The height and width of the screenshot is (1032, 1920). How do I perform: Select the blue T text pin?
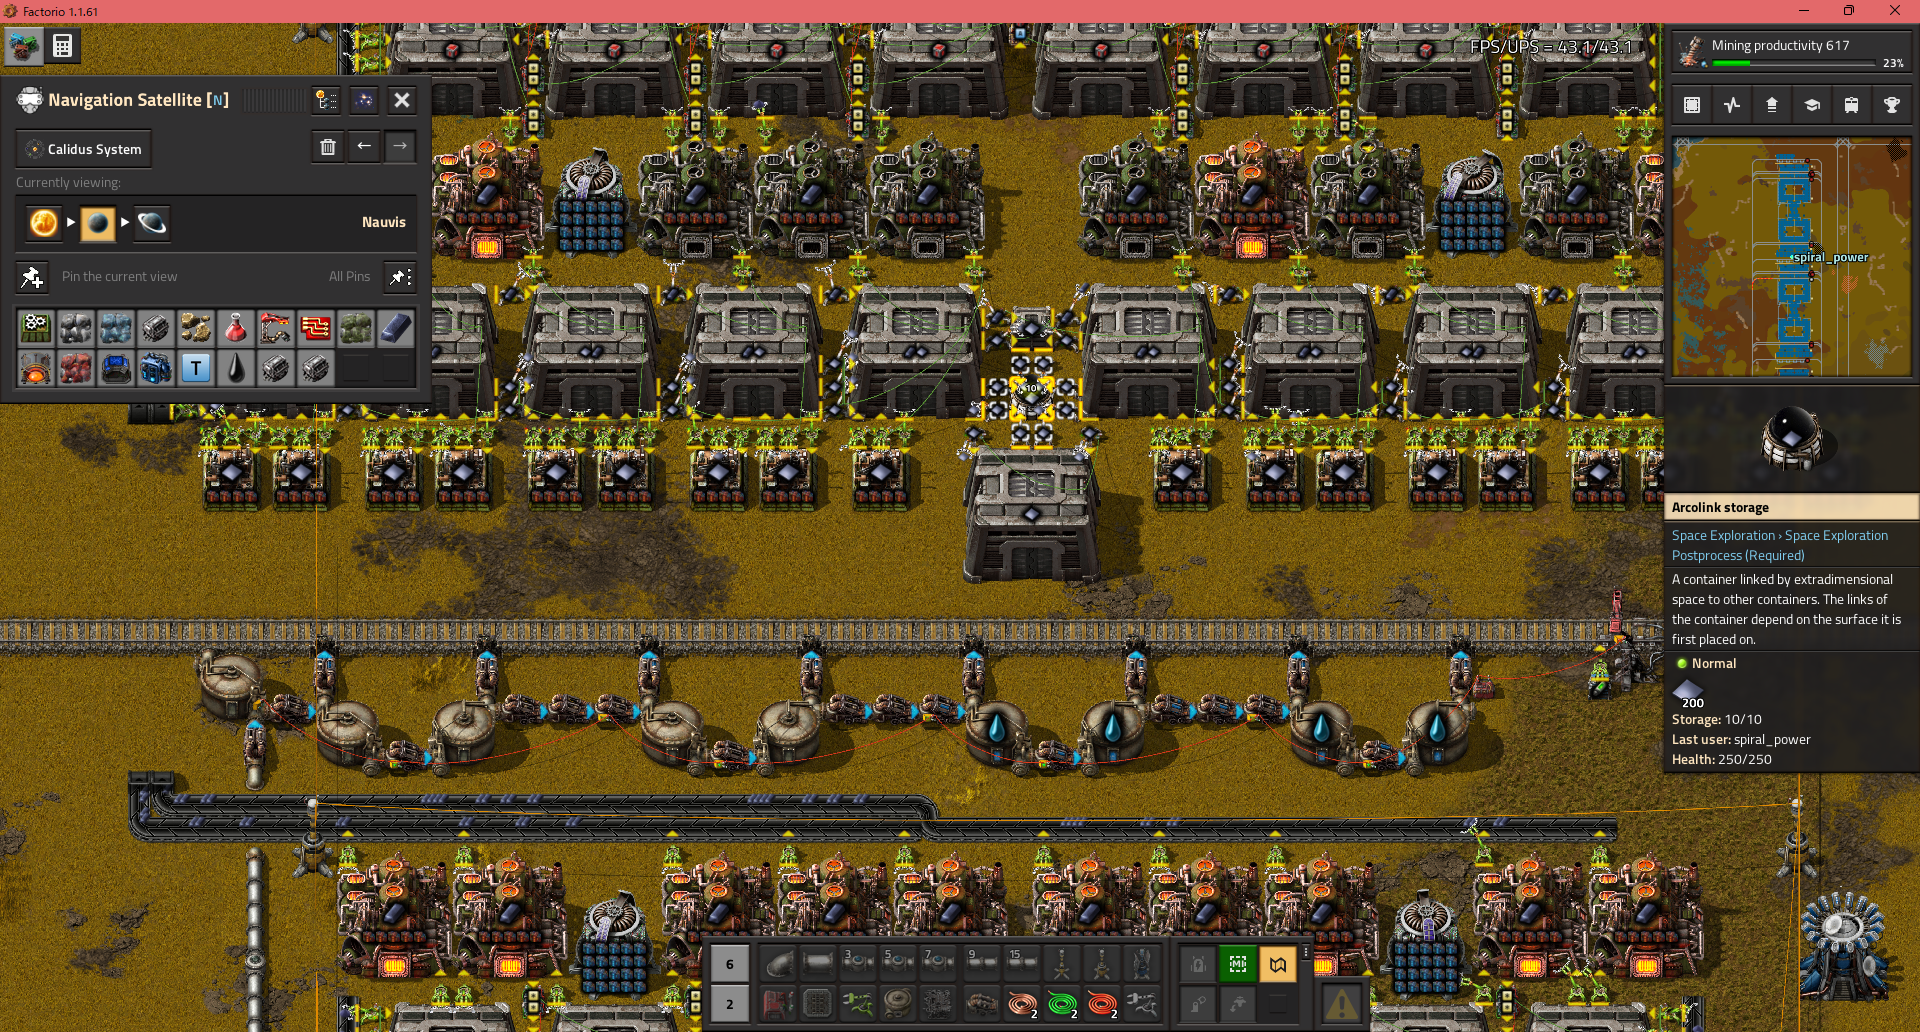(x=196, y=368)
